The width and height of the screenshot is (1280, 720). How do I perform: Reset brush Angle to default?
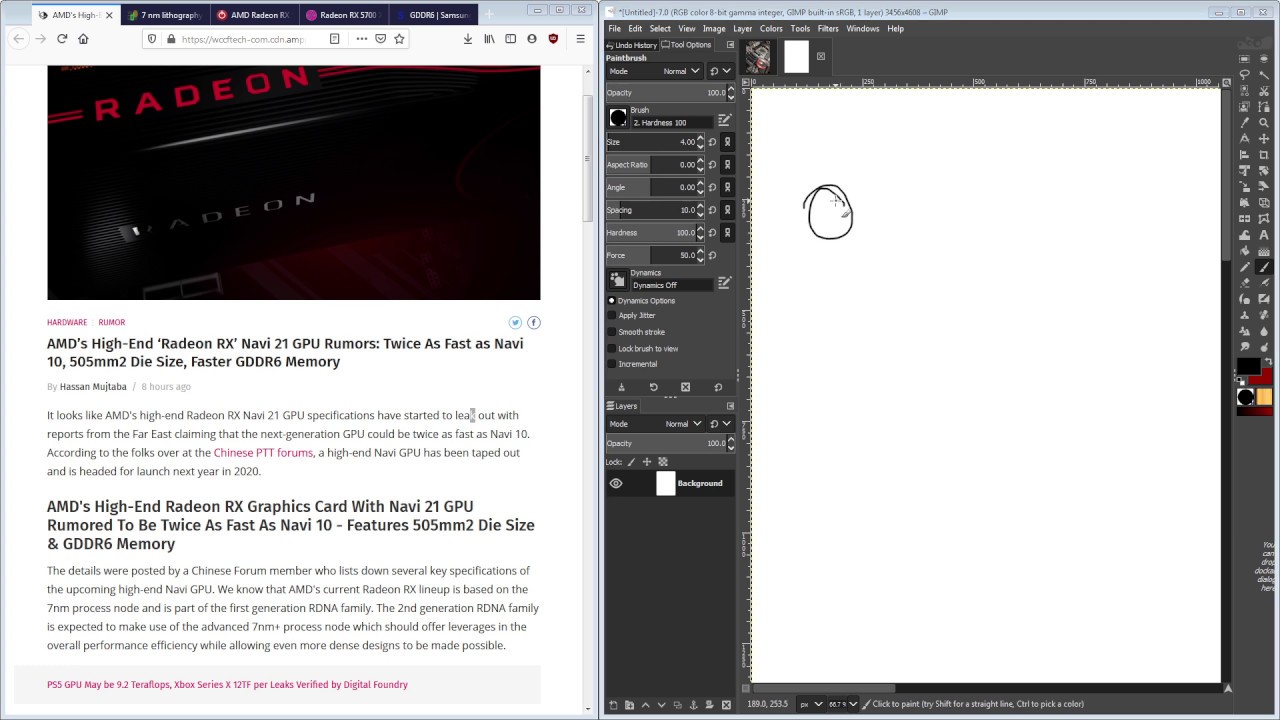(x=712, y=187)
